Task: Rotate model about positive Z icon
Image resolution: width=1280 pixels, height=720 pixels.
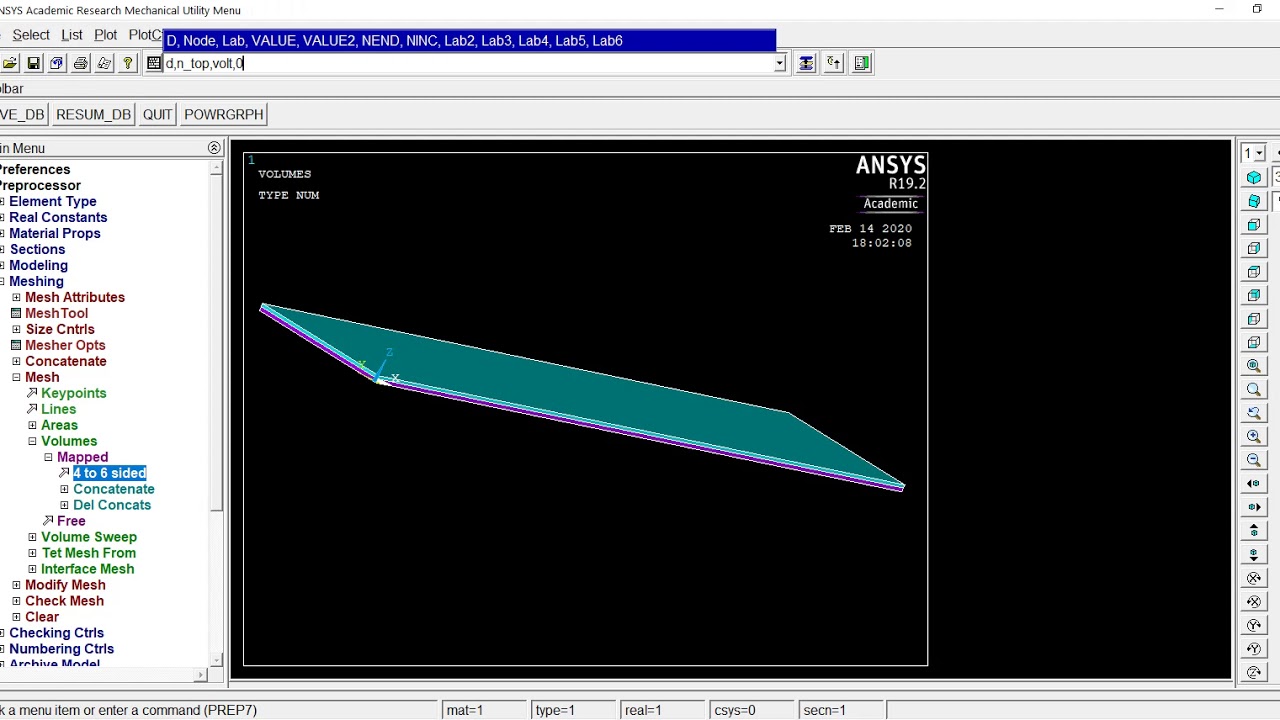Action: point(1254,672)
